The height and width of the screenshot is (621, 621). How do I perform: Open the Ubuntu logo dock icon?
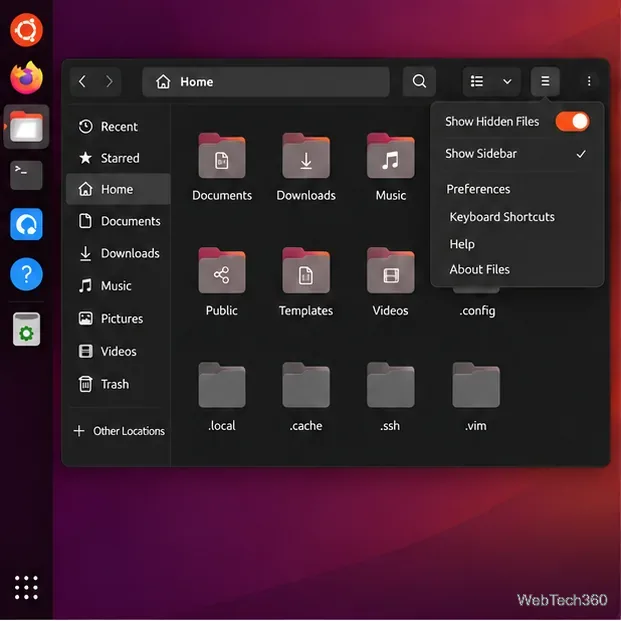click(x=26, y=30)
